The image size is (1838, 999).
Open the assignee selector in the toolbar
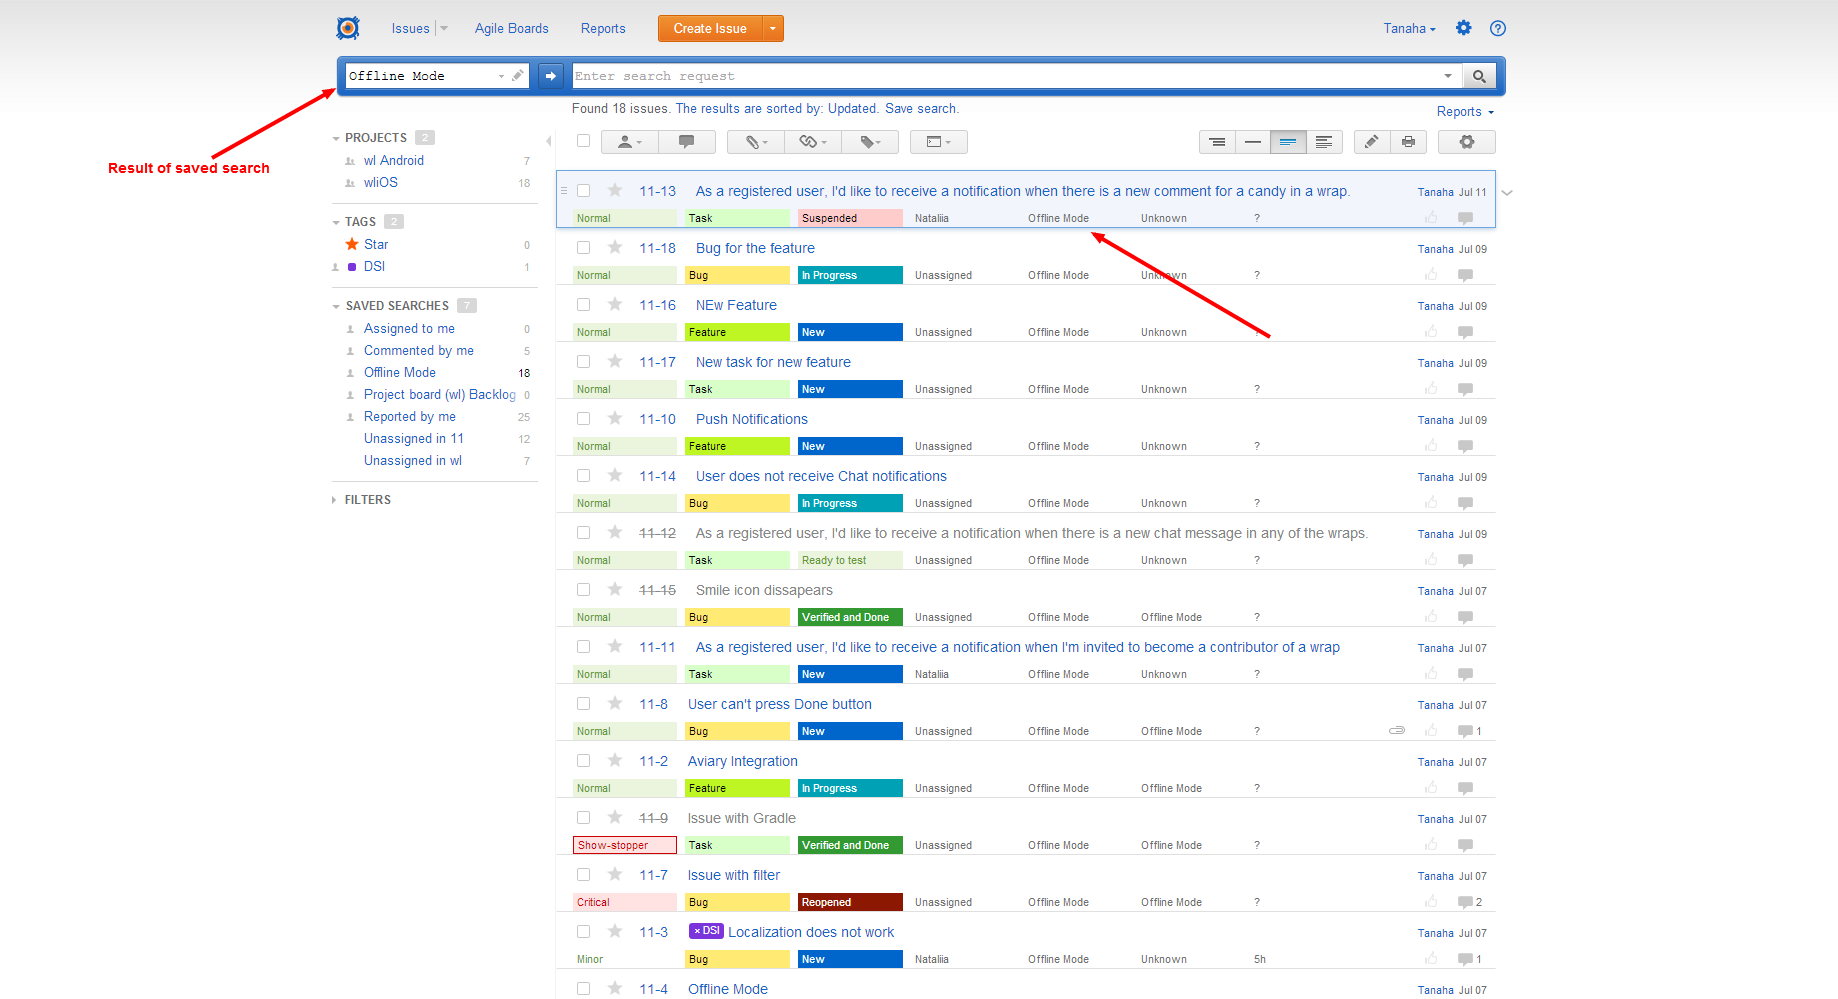point(628,141)
